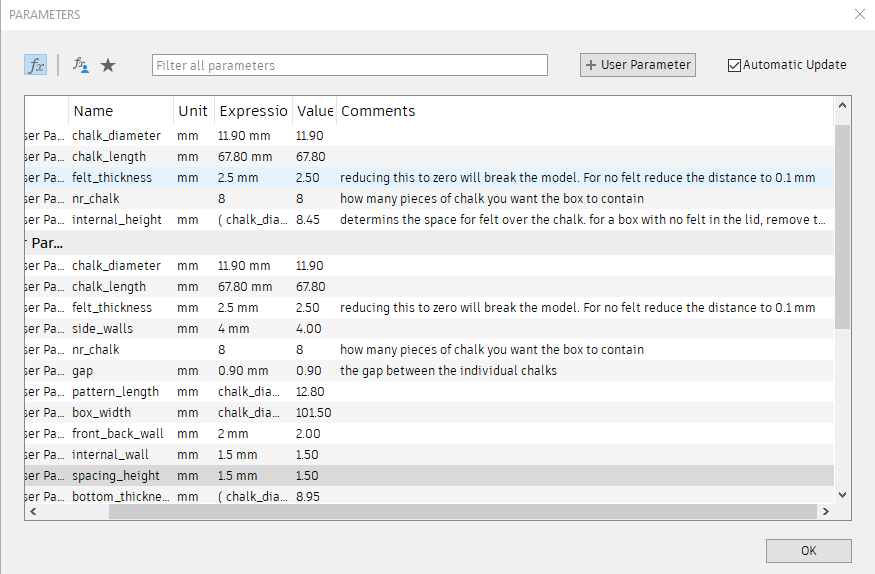Toggle the Automatic Update checkbox

pyautogui.click(x=734, y=65)
